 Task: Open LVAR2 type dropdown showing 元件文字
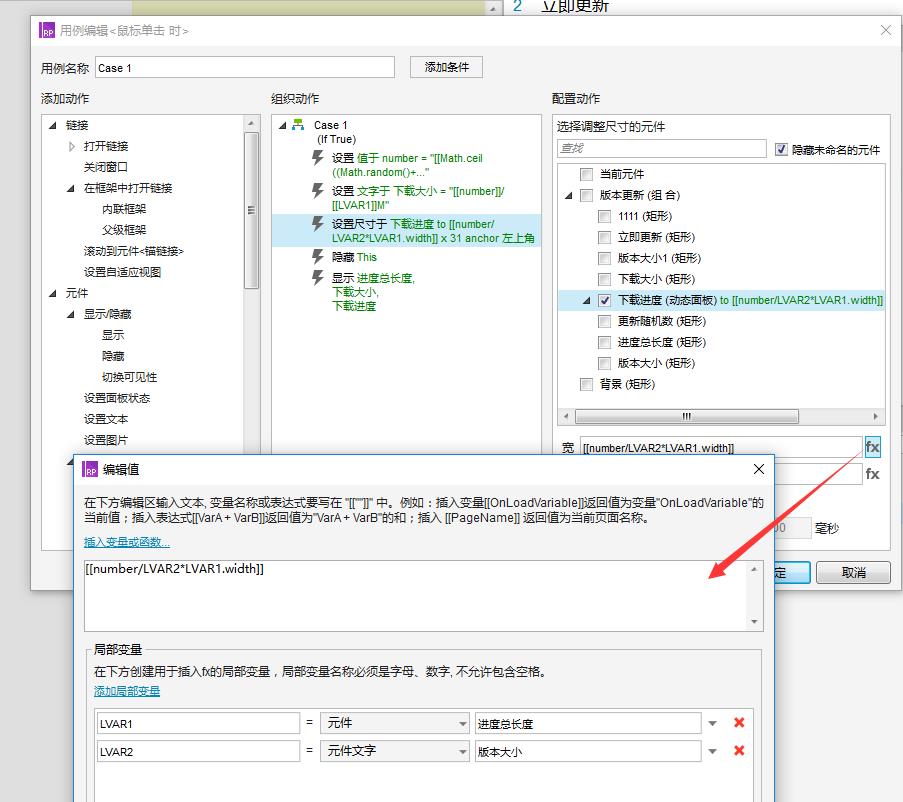395,751
